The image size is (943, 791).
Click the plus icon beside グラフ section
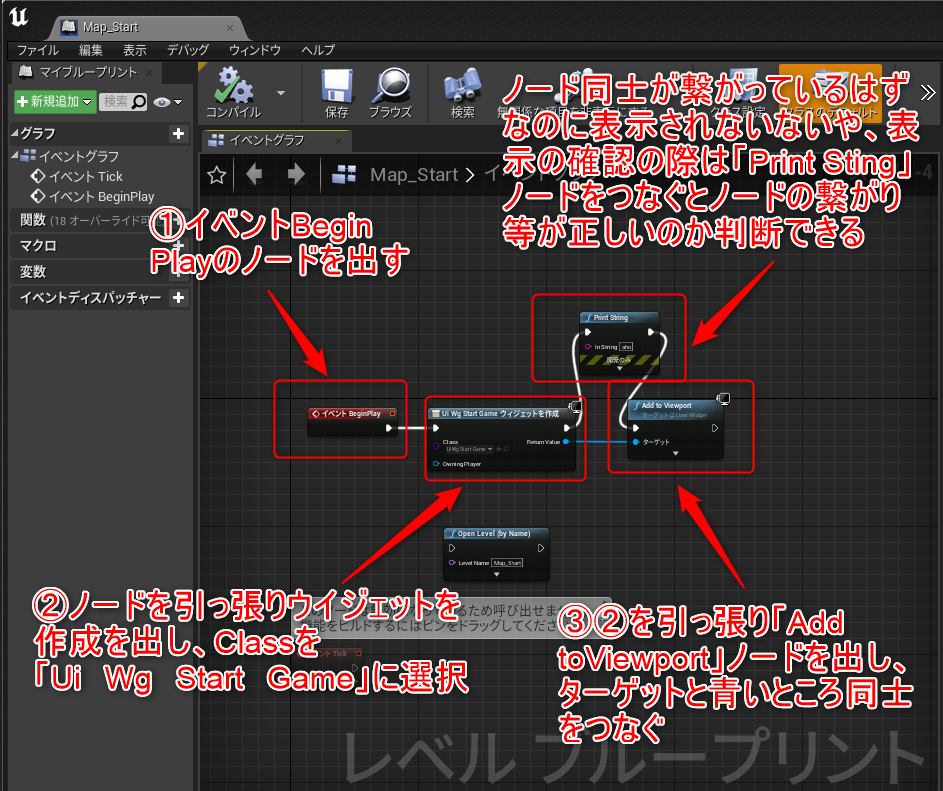point(178,133)
